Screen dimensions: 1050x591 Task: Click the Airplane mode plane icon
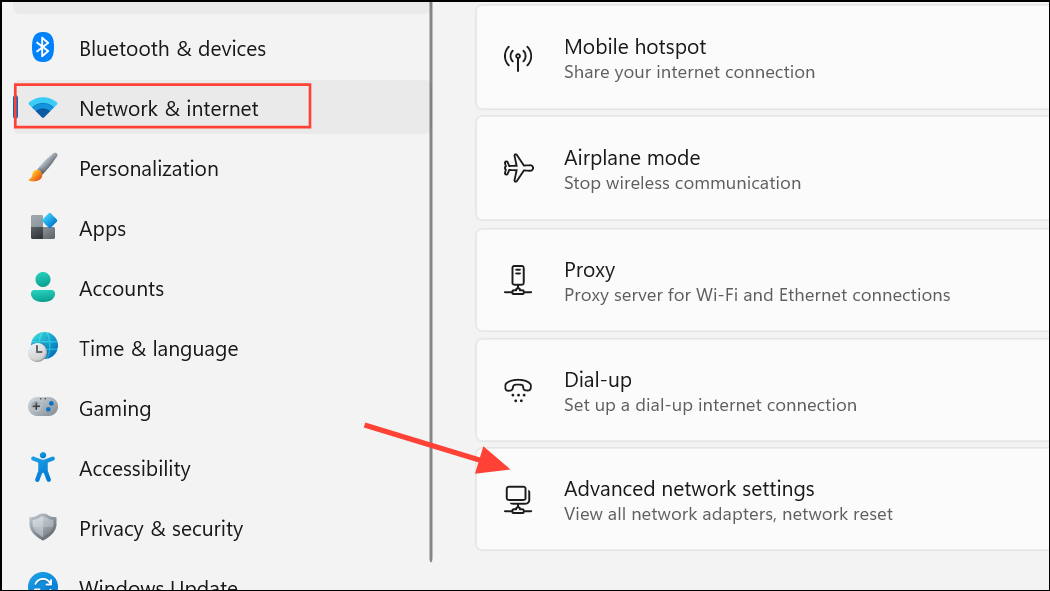coord(518,168)
